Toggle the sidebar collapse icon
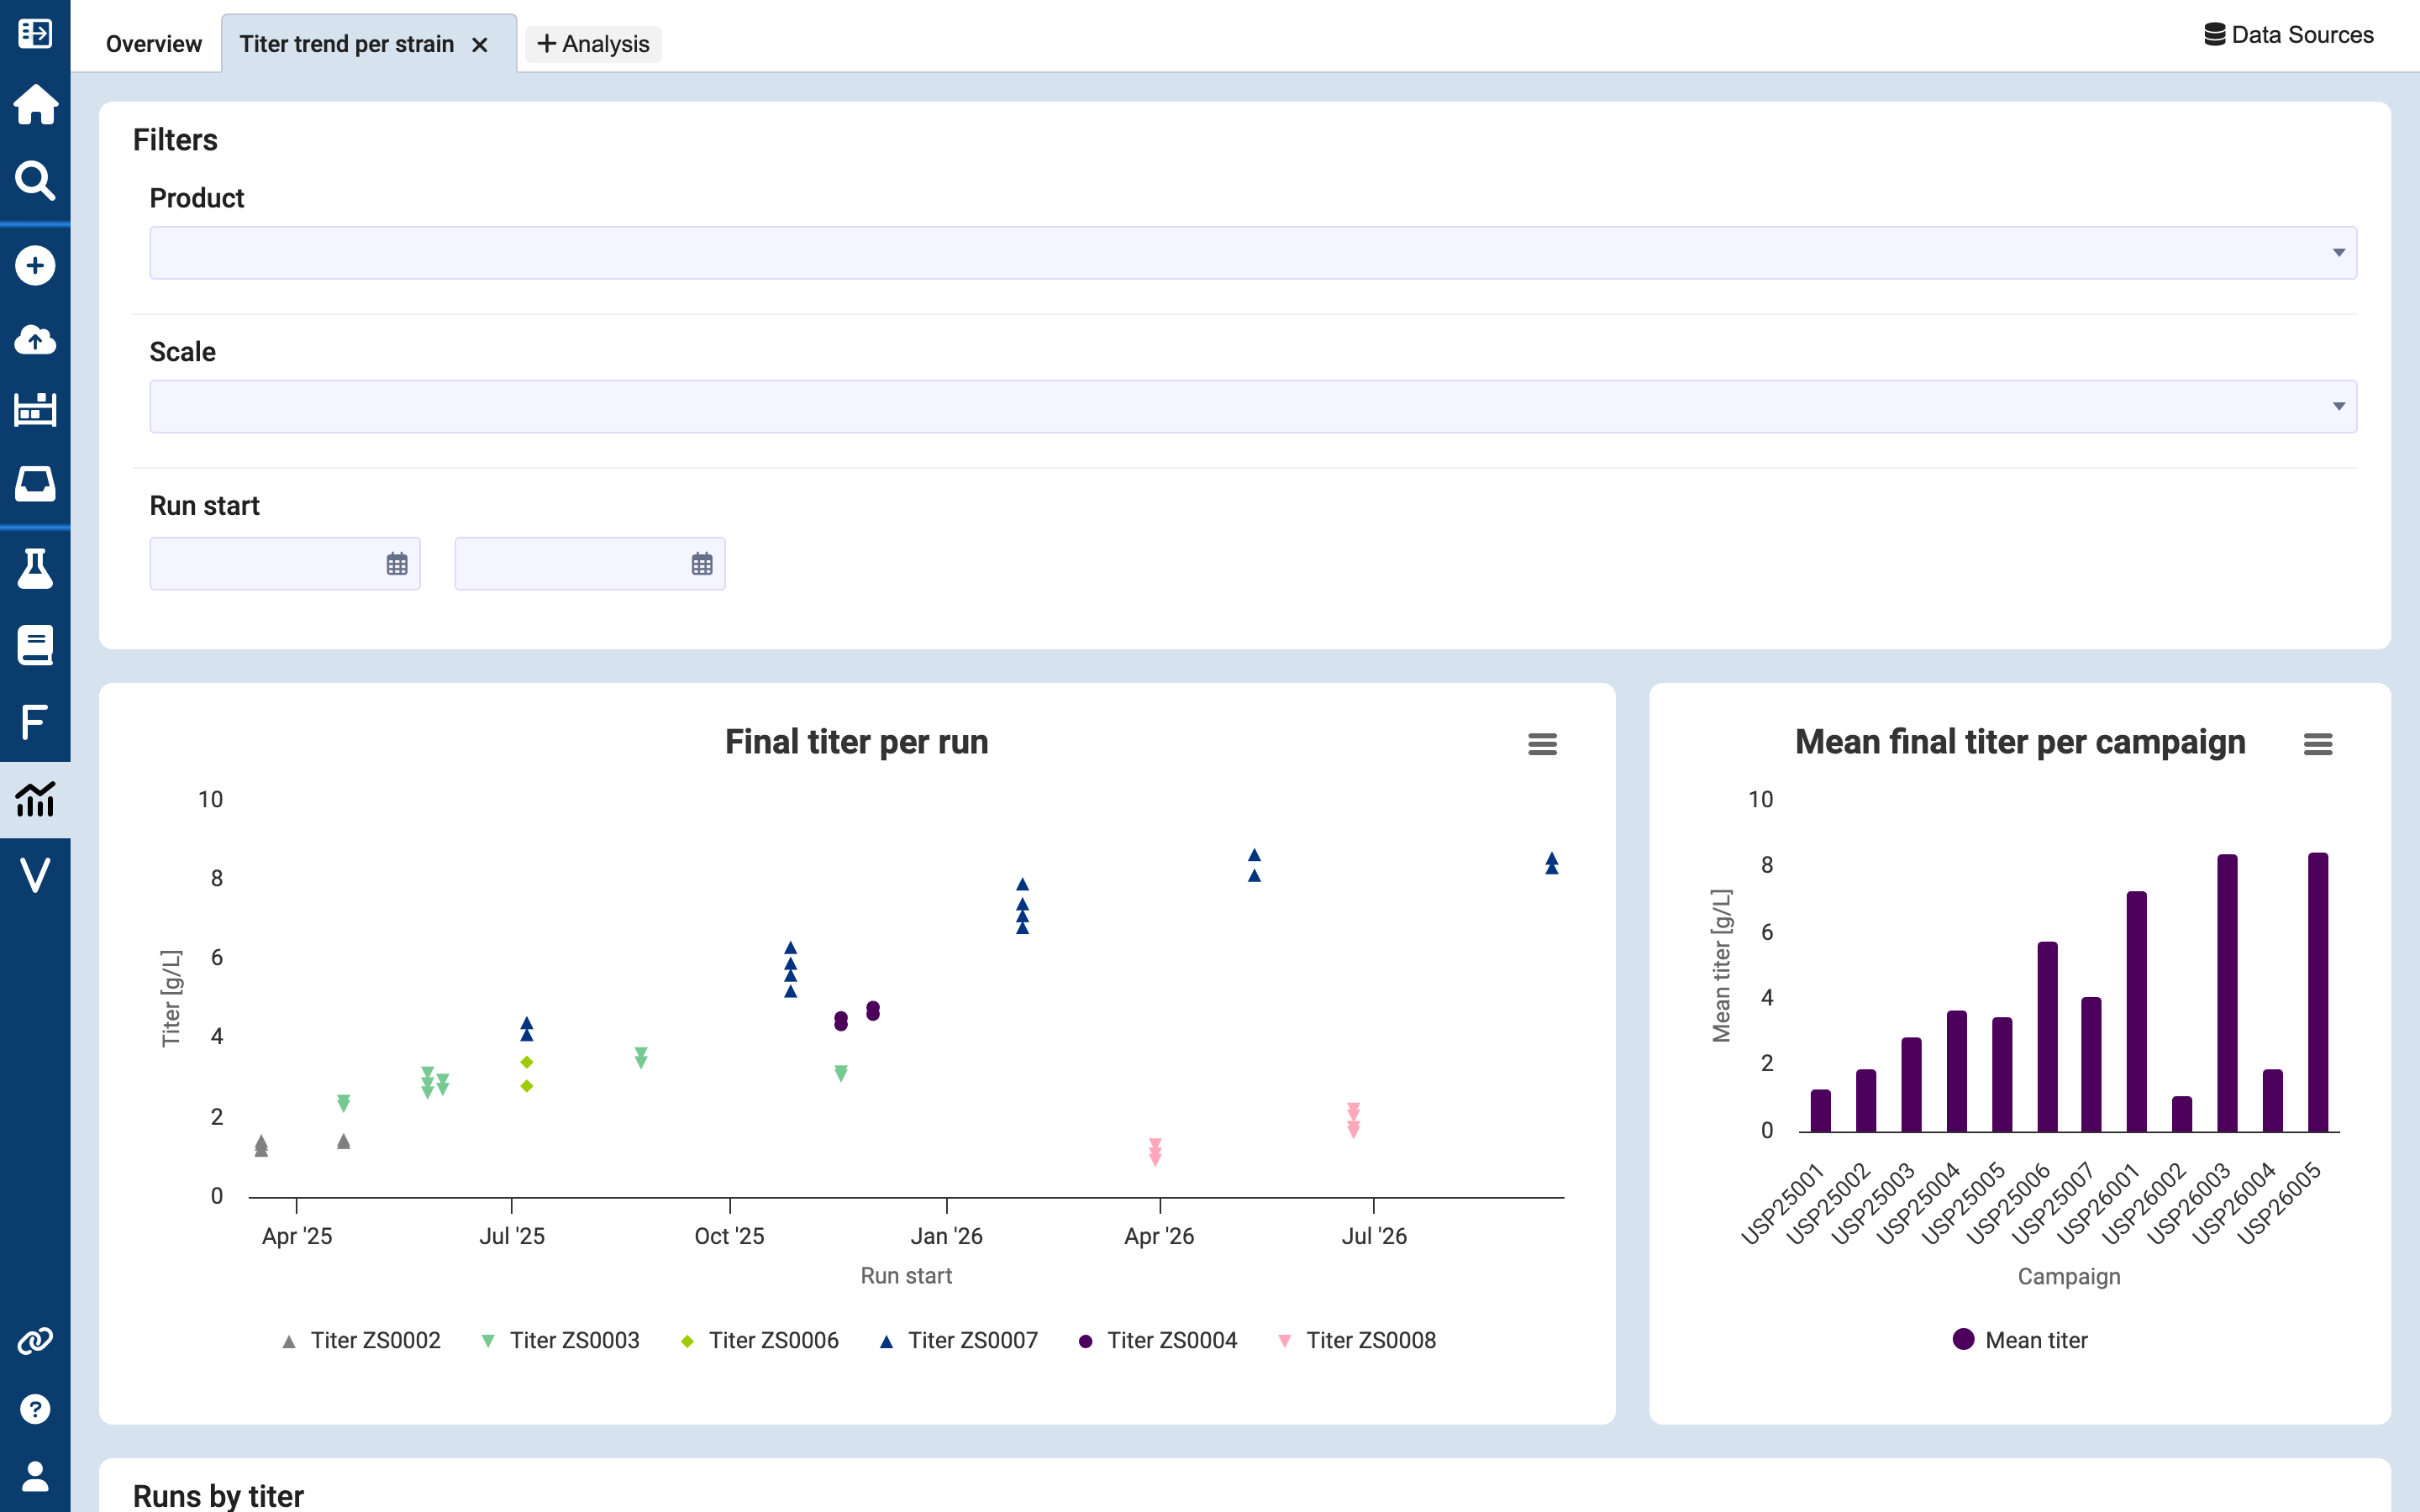 35,33
